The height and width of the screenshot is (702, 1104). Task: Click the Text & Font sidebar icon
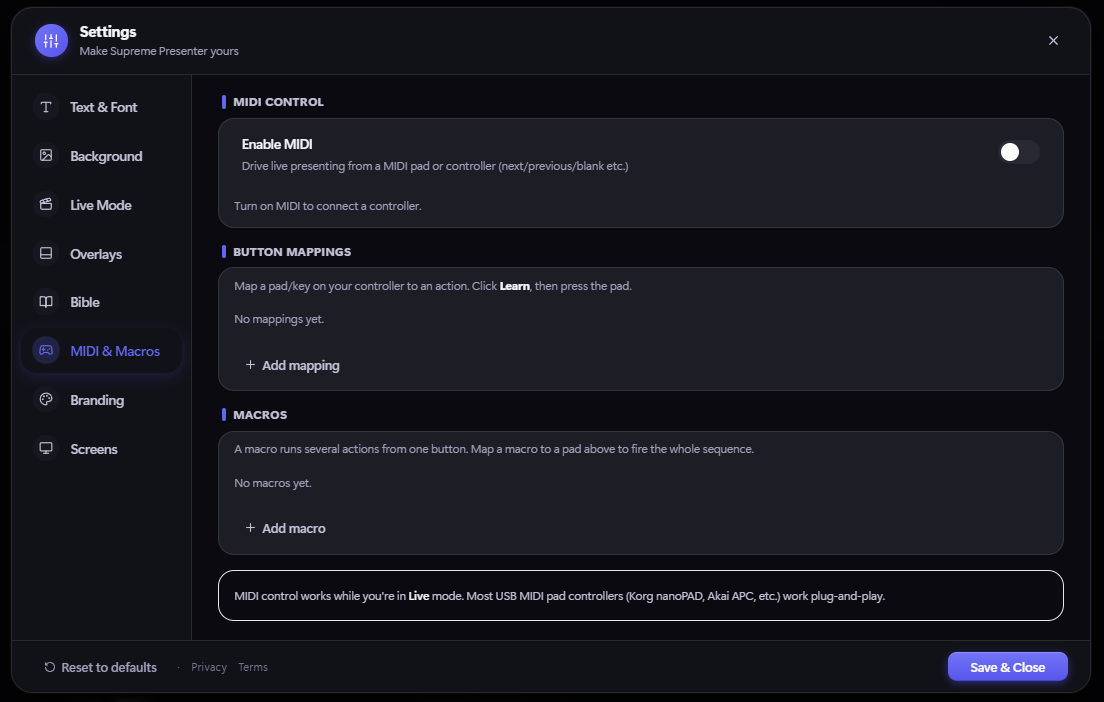46,107
